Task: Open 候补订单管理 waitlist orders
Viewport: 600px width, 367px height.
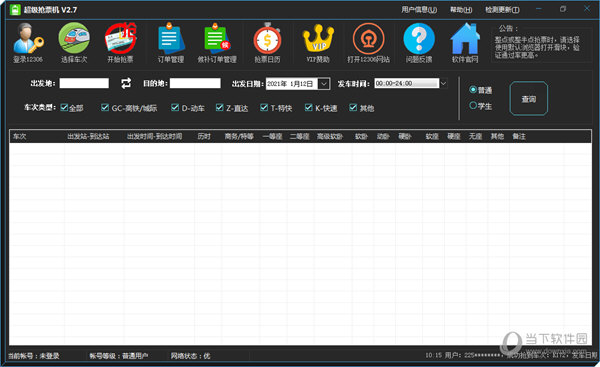Action: pyautogui.click(x=217, y=42)
